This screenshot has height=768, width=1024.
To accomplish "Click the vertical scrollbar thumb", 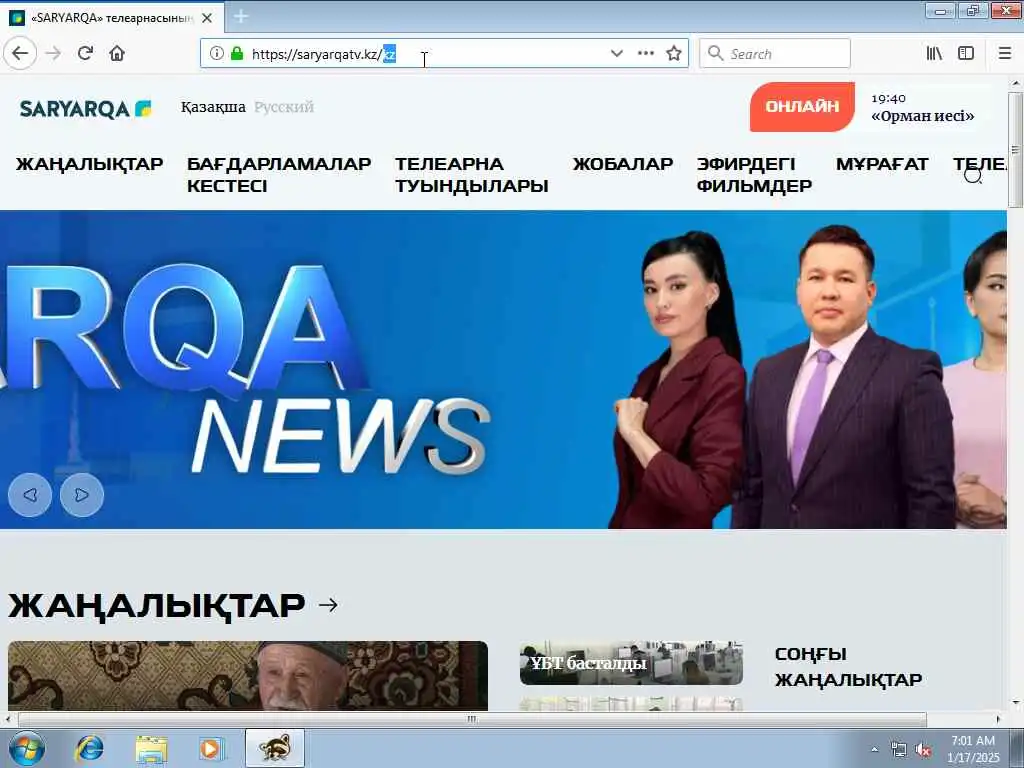I will pyautogui.click(x=1015, y=150).
